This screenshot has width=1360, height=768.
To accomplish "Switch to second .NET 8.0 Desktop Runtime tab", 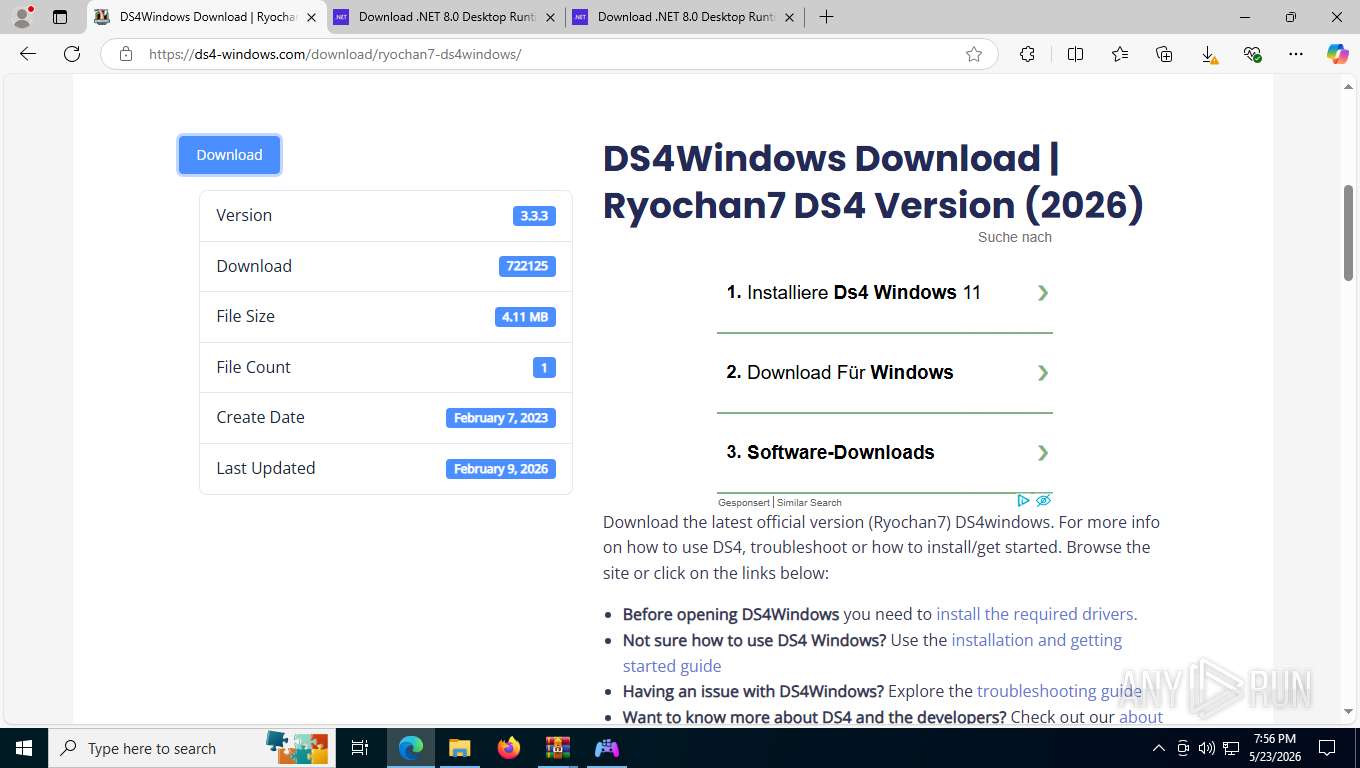I will pos(446,17).
